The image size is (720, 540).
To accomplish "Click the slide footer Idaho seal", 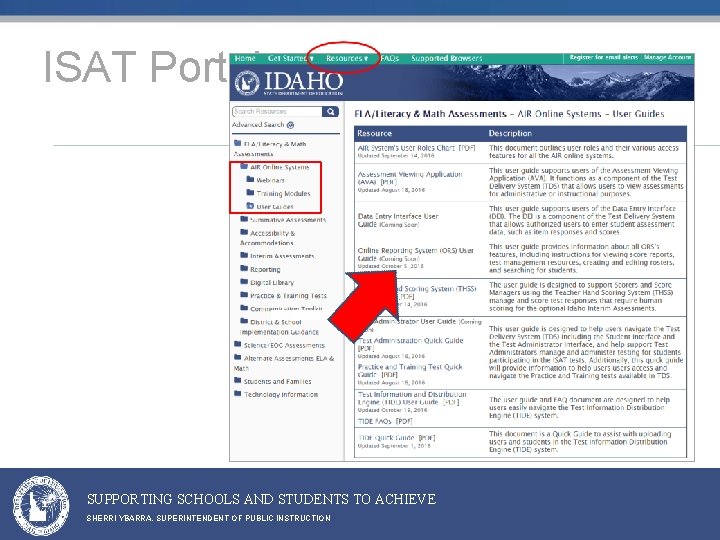I will [x=41, y=506].
